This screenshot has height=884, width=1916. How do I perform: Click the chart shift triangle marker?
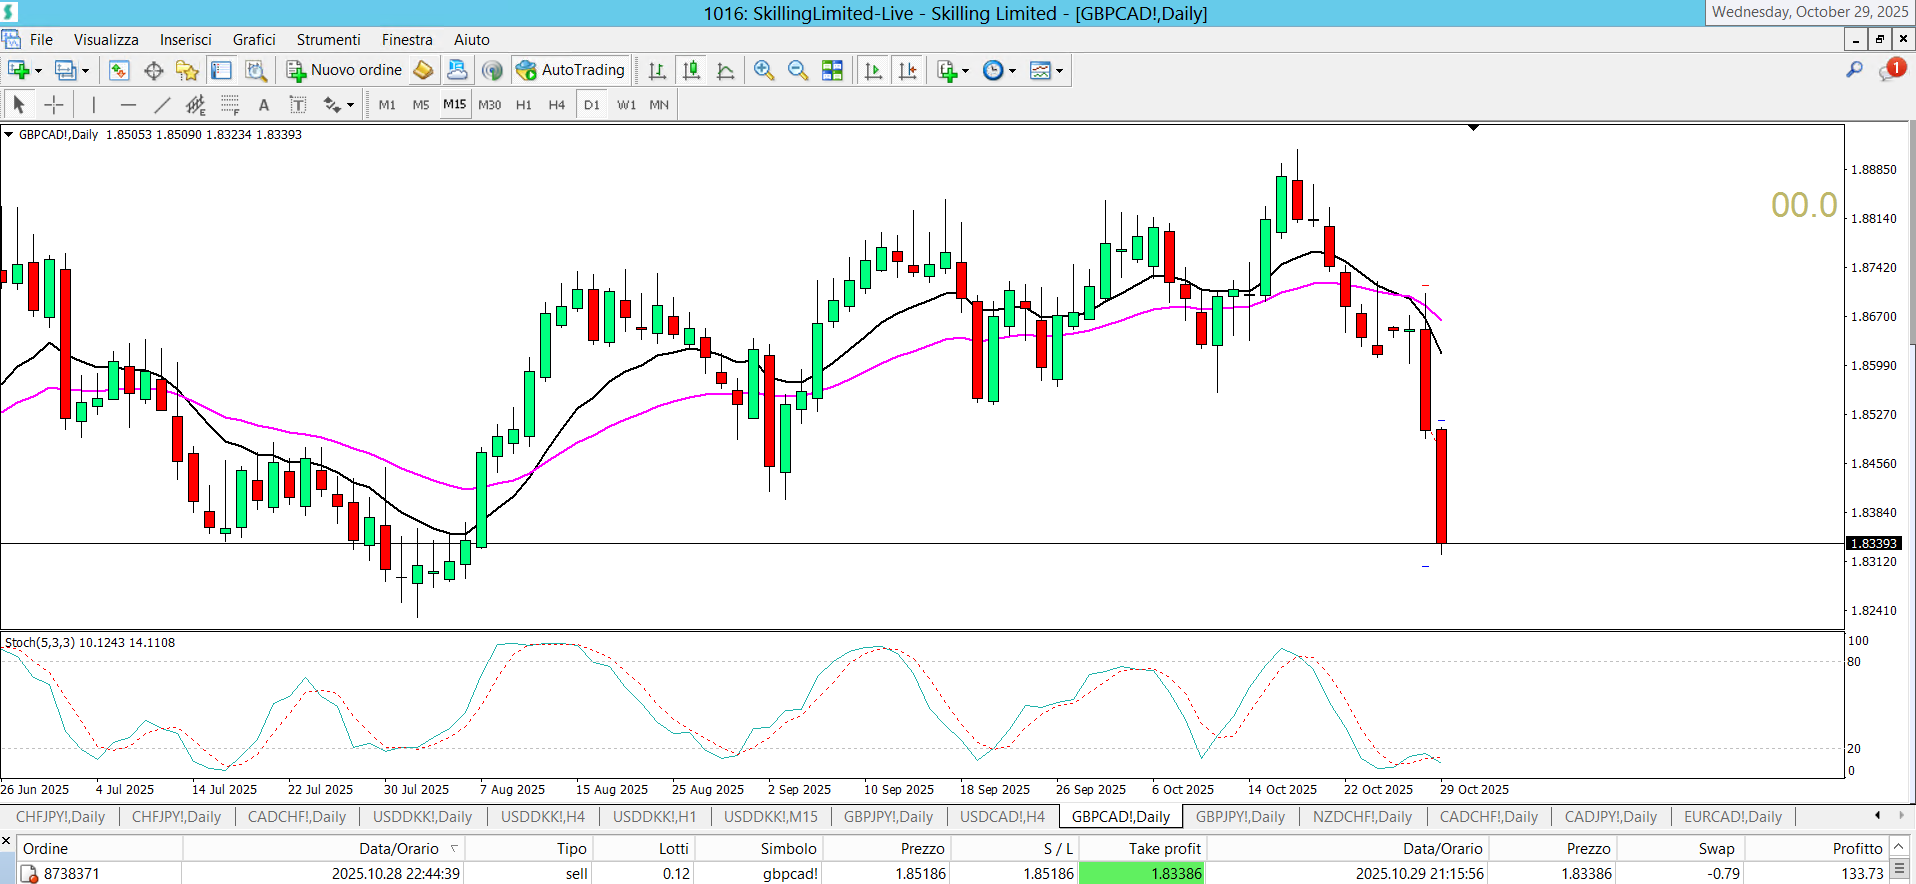(1473, 128)
